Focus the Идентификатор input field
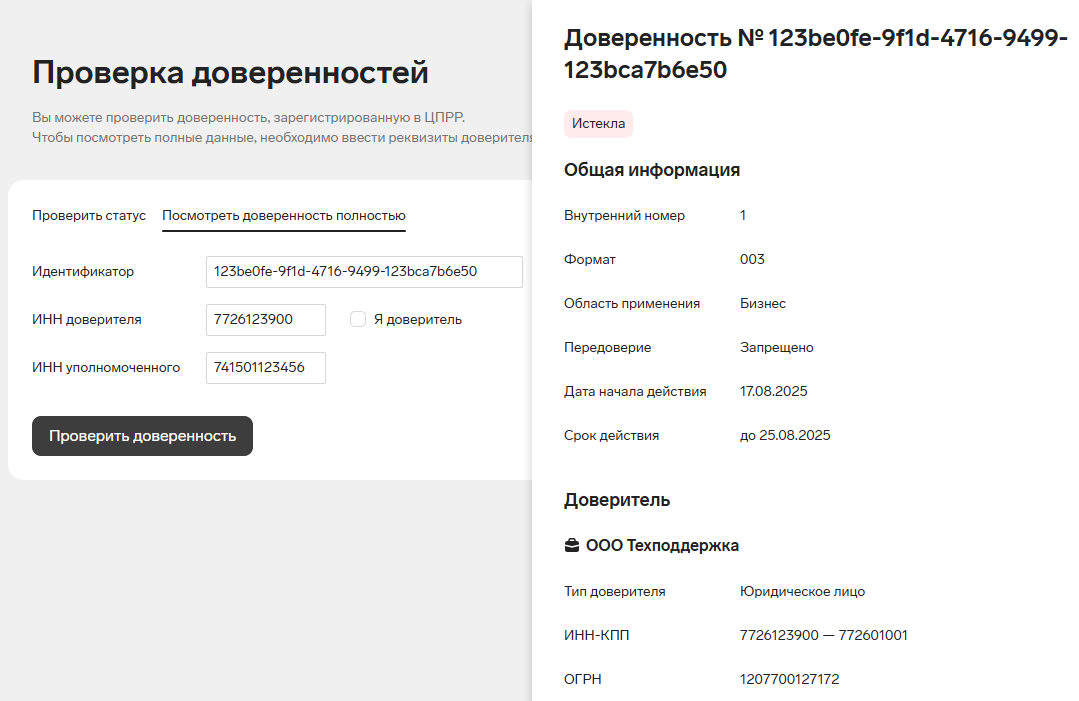This screenshot has width=1079, height=701. point(364,271)
